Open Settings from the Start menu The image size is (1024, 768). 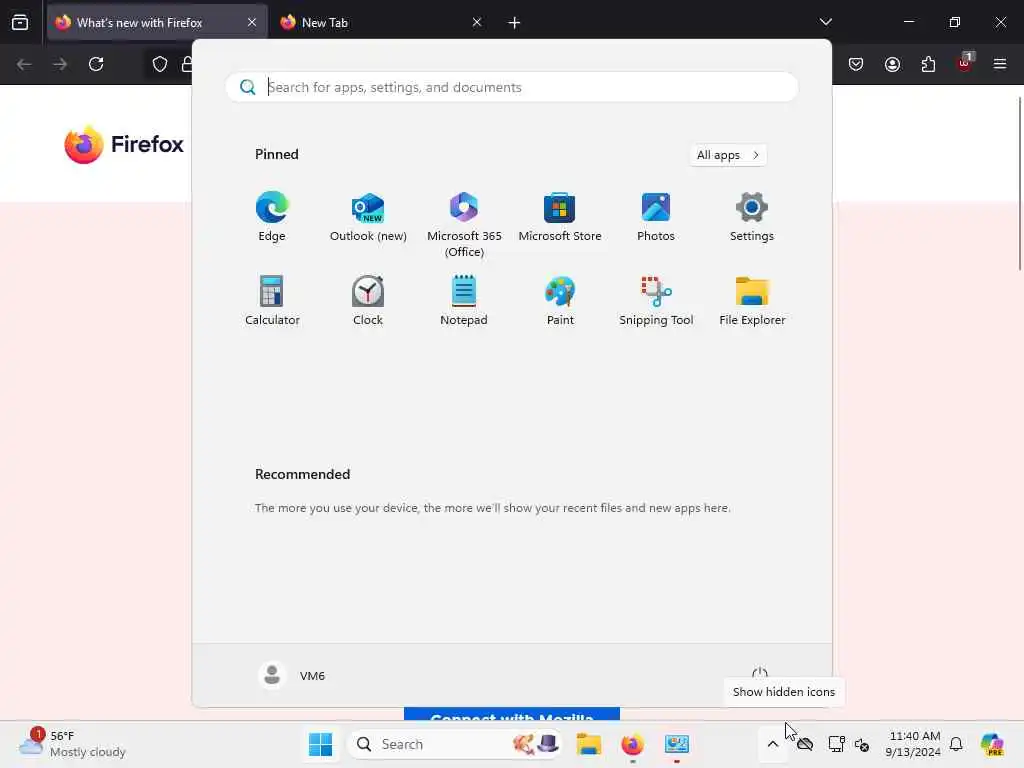[x=752, y=218]
